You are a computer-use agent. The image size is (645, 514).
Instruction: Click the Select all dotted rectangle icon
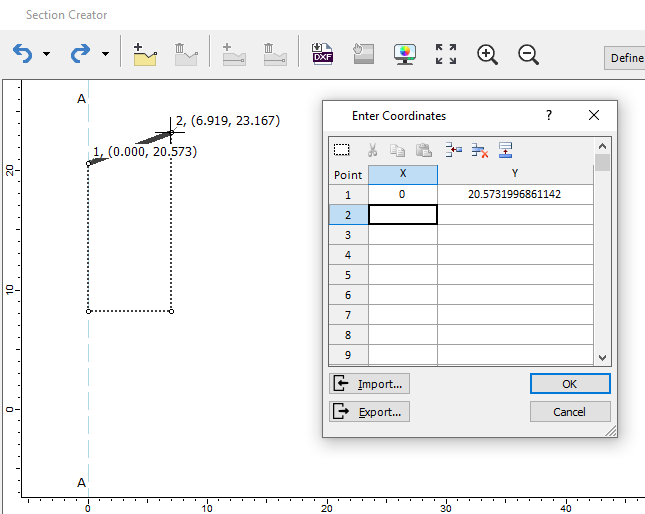(342, 150)
